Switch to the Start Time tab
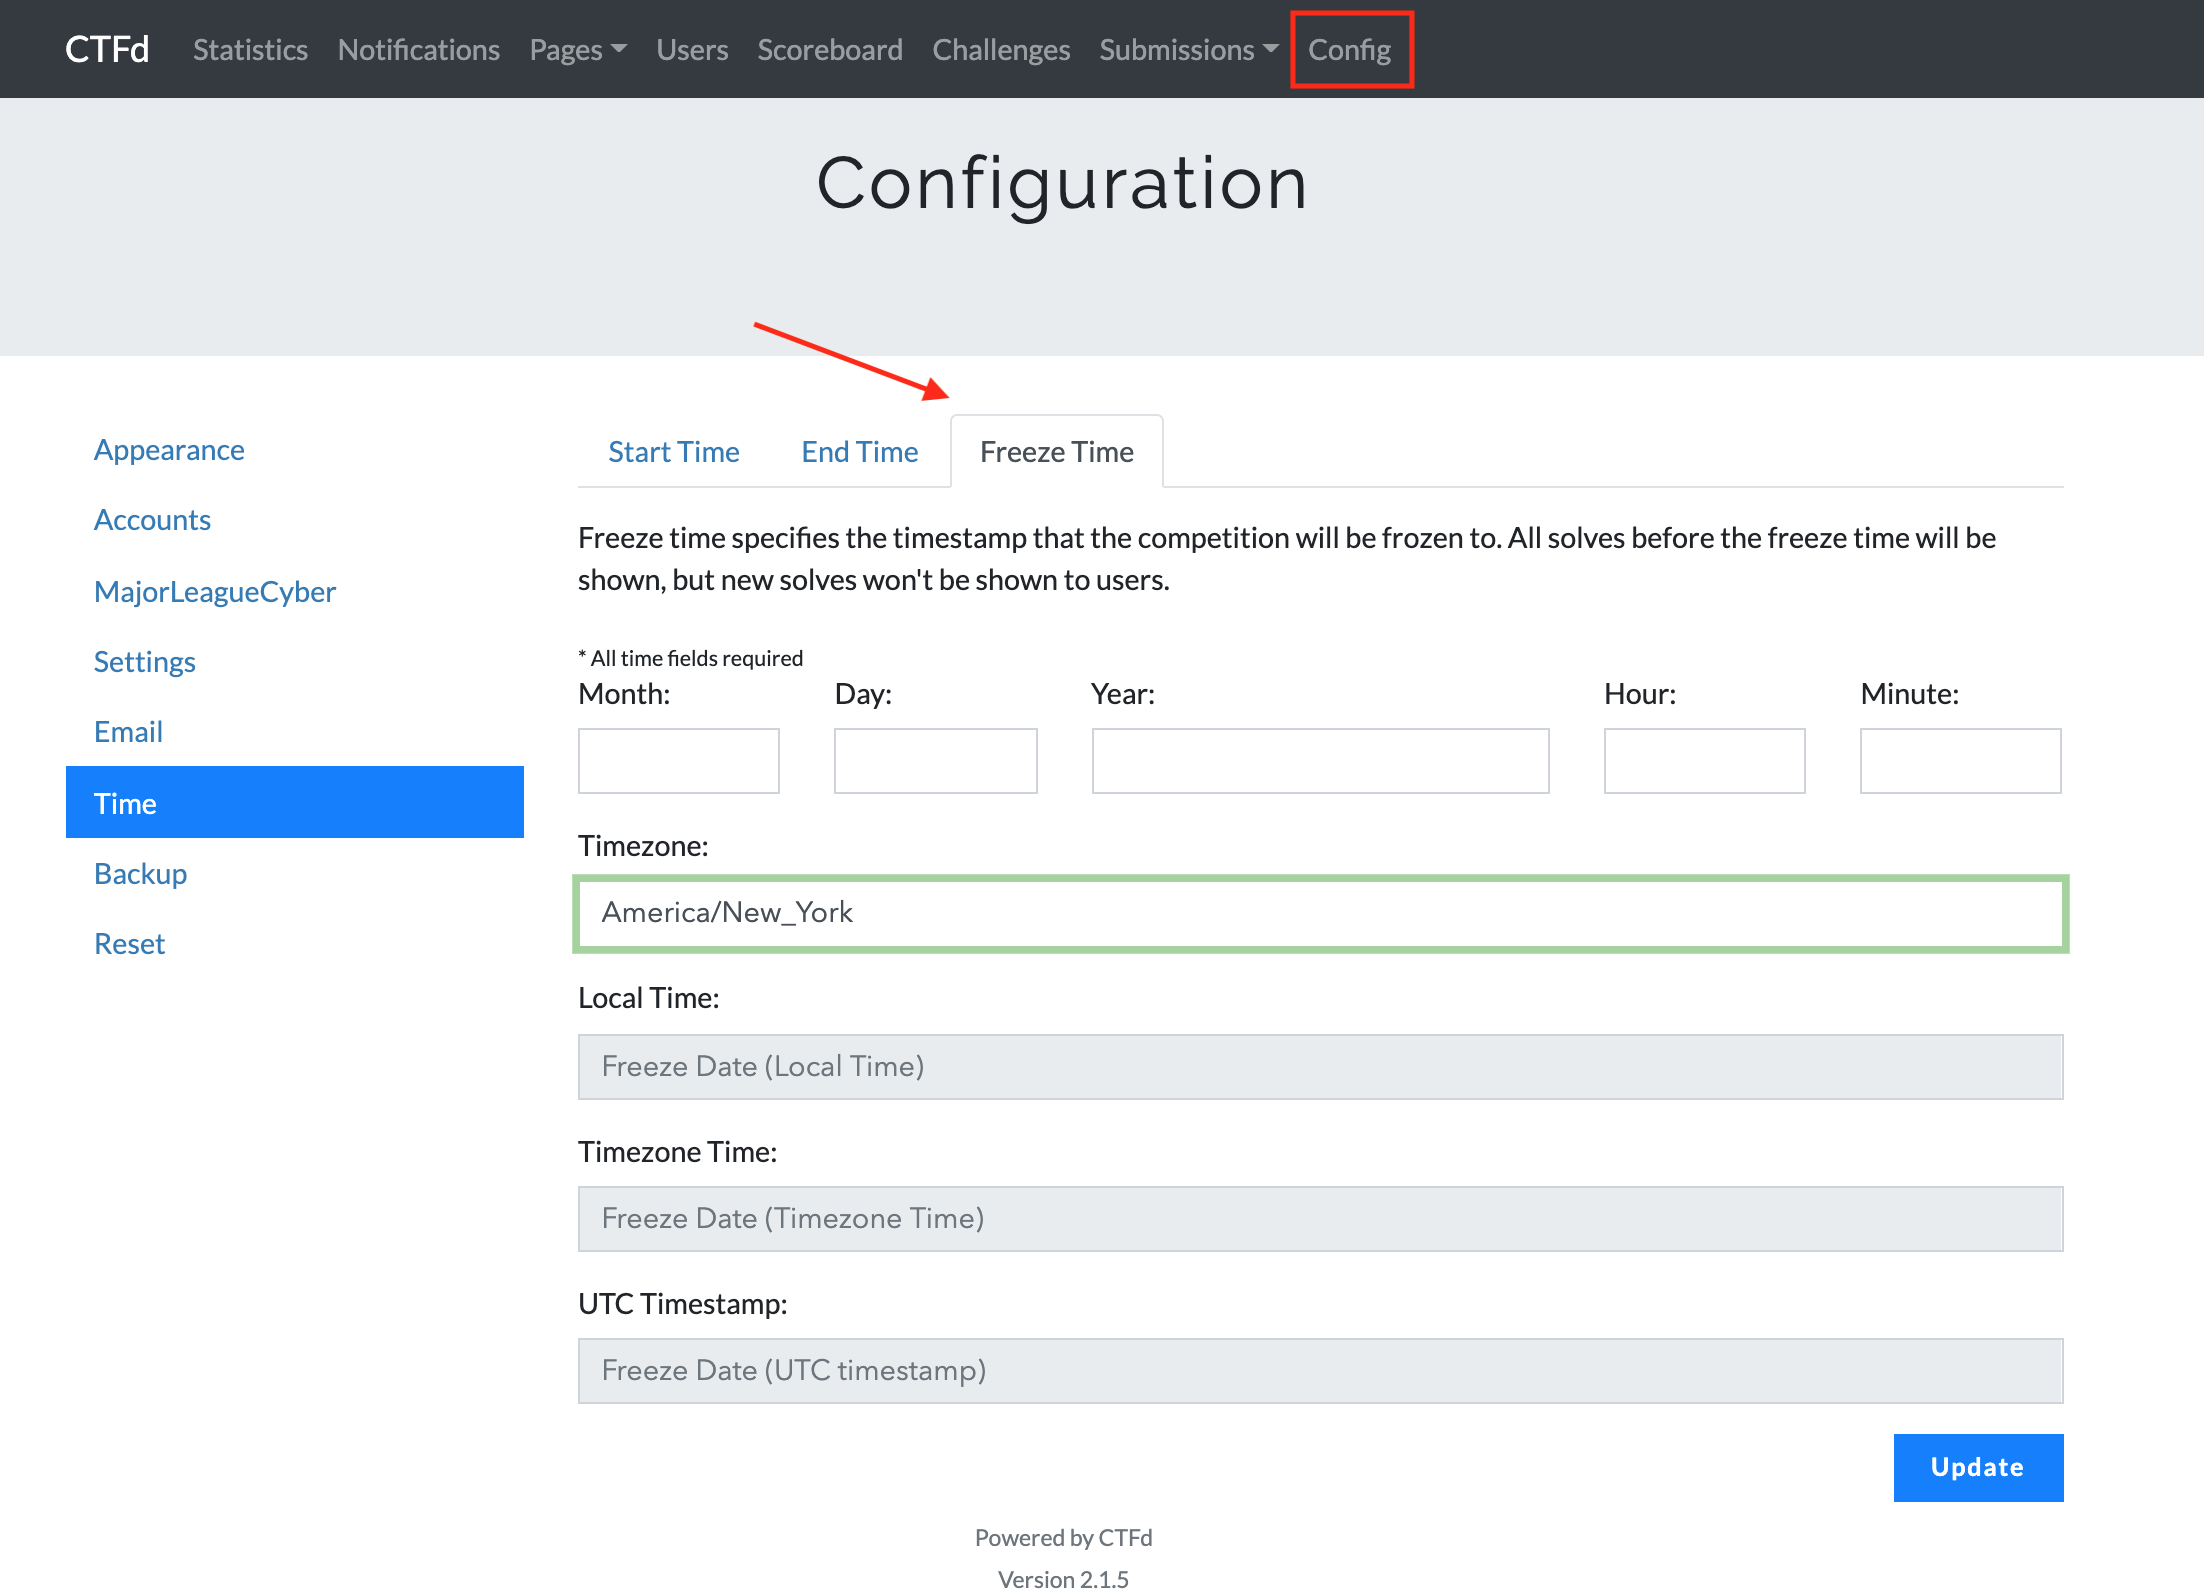 (673, 452)
